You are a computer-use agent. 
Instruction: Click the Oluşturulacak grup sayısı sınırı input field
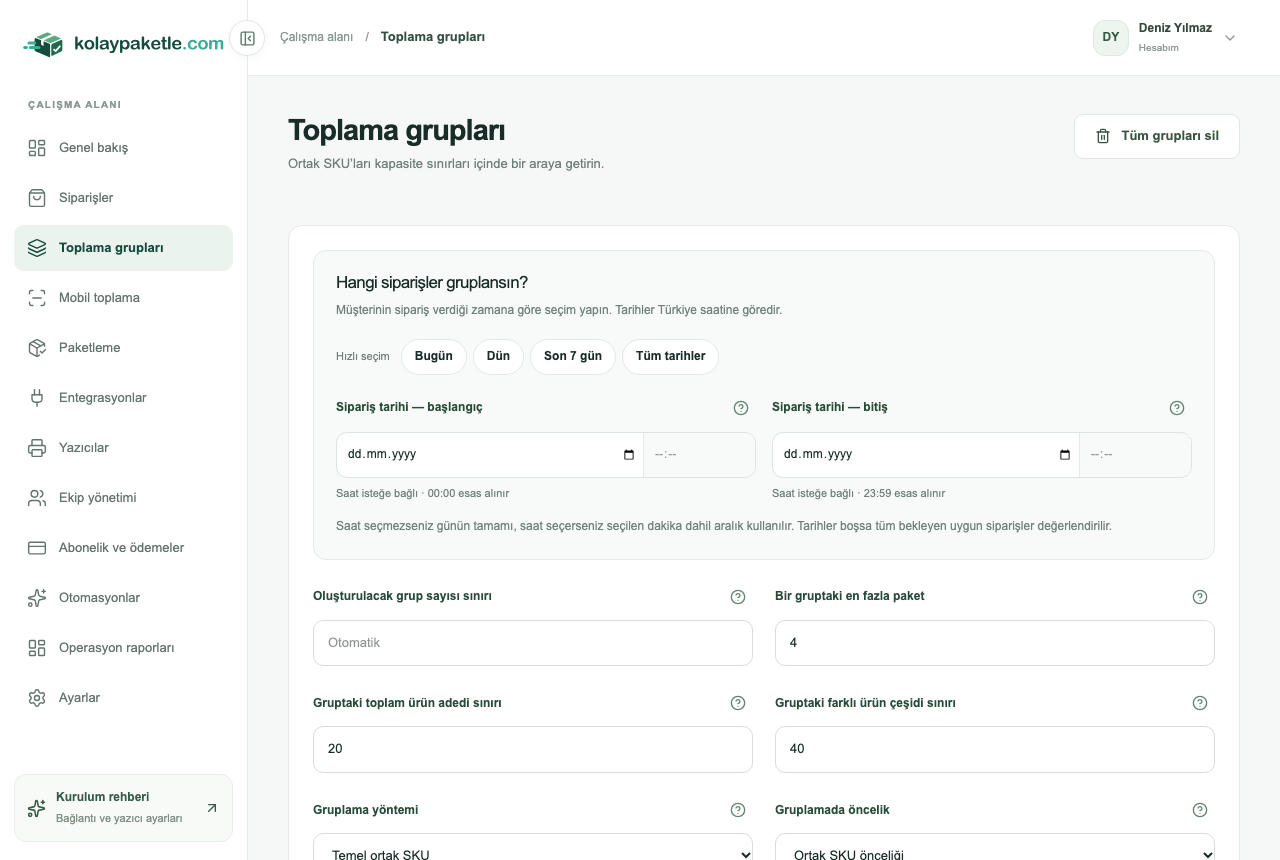(533, 643)
